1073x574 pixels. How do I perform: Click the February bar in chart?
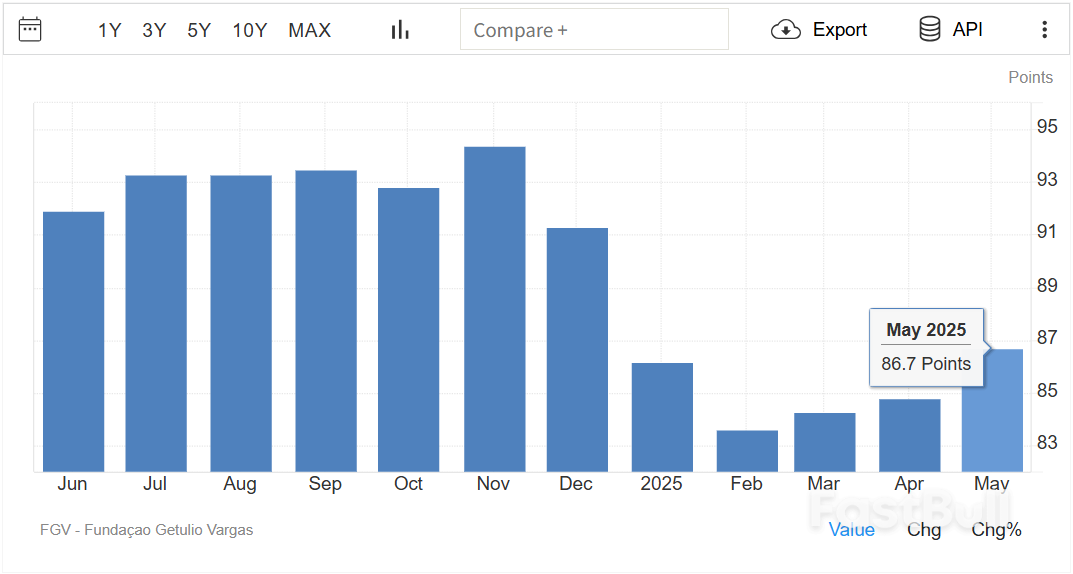pyautogui.click(x=747, y=451)
